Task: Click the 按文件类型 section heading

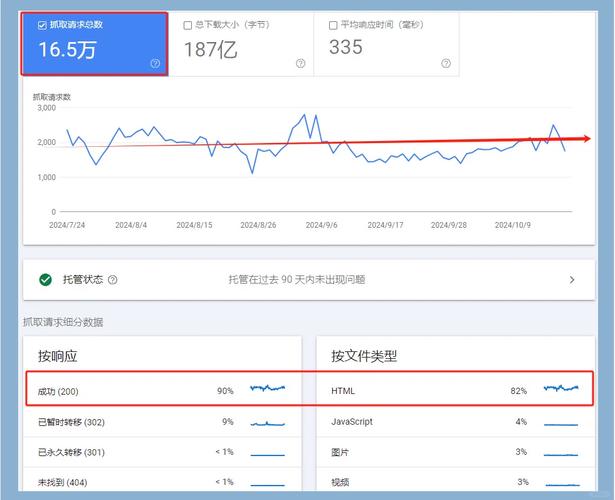Action: tap(364, 356)
